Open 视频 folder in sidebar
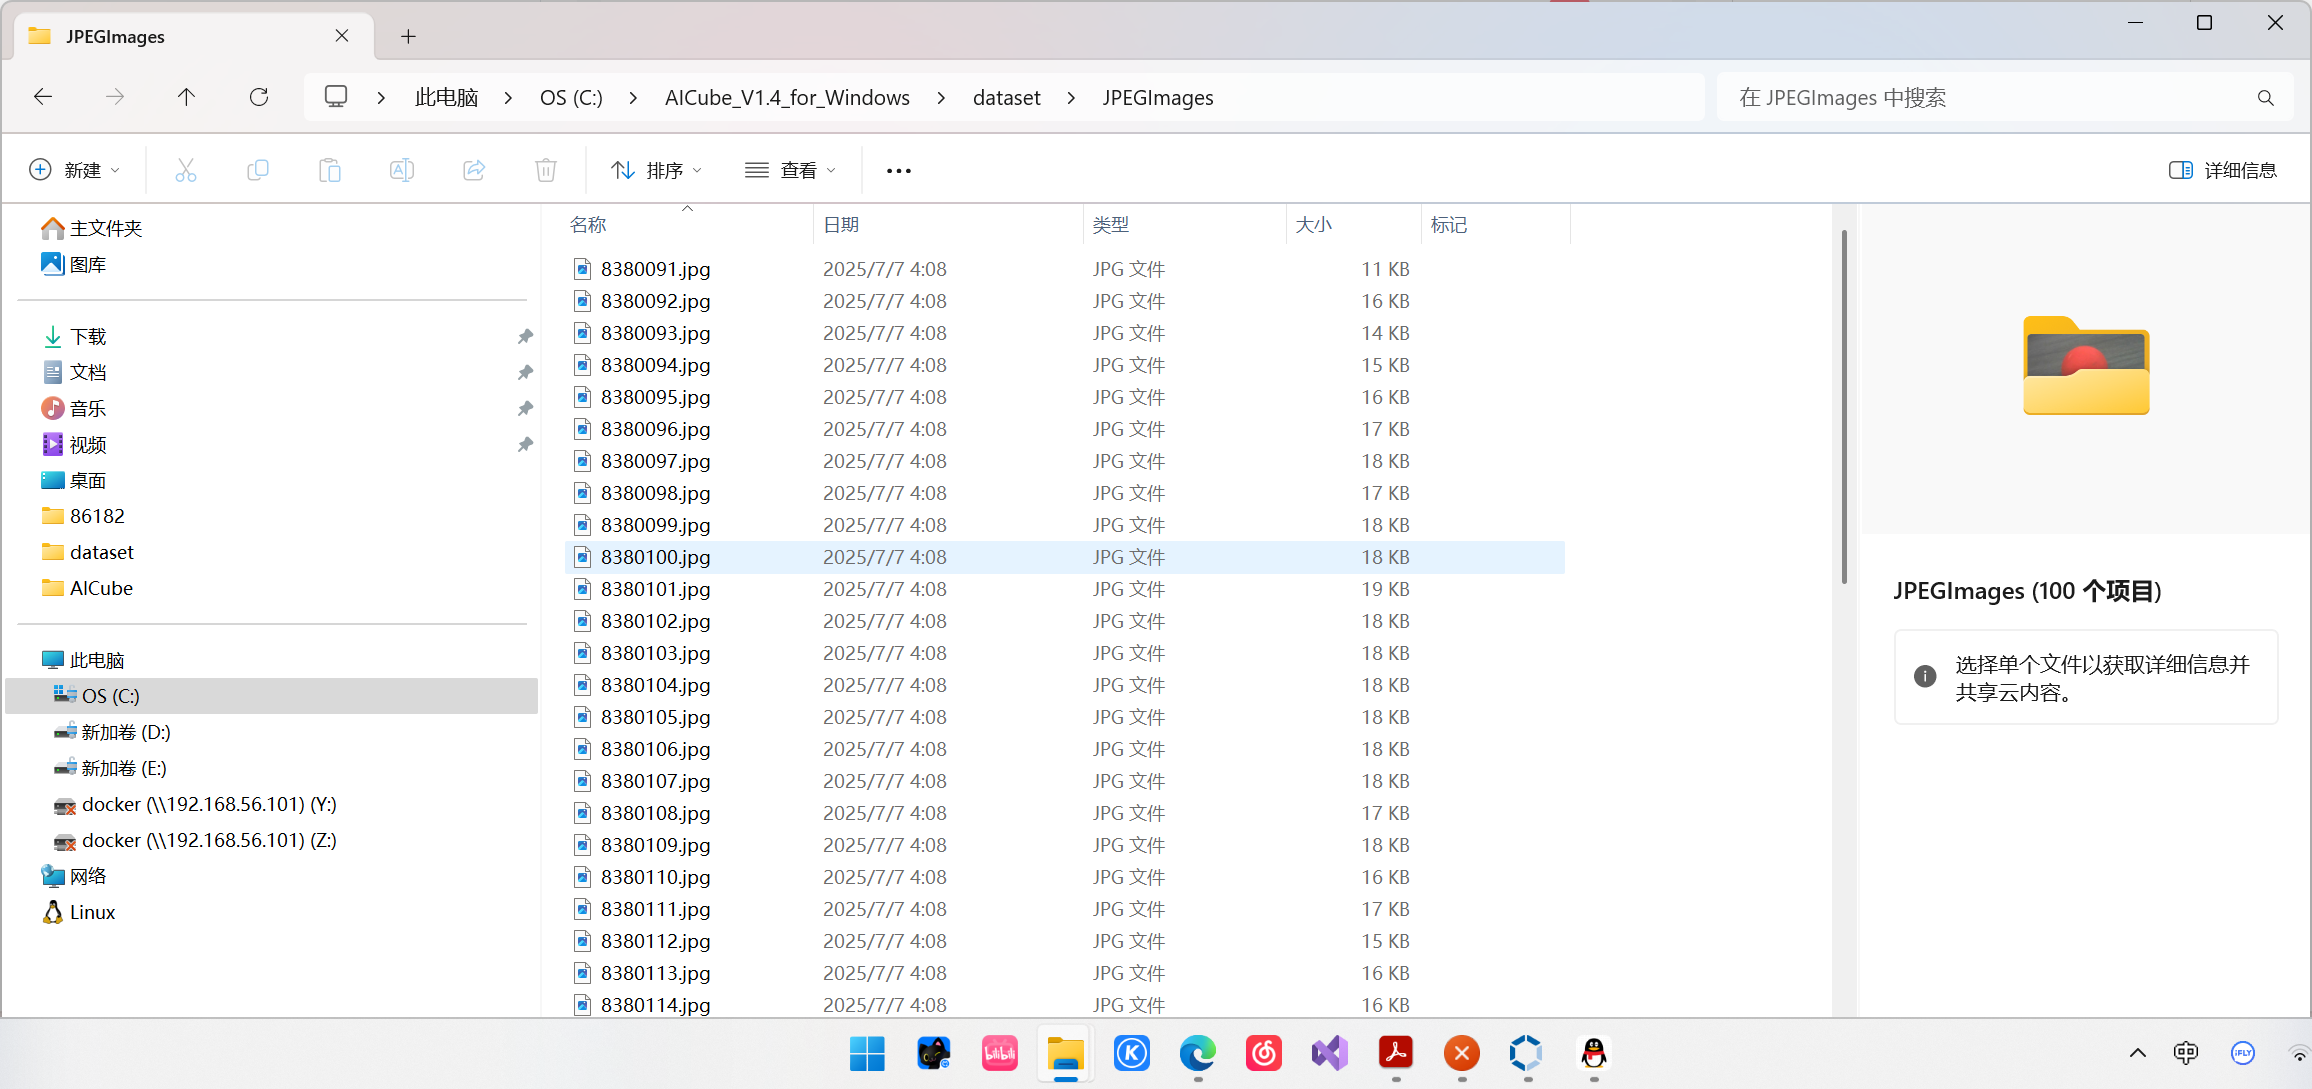The height and width of the screenshot is (1089, 2312). (x=76, y=445)
